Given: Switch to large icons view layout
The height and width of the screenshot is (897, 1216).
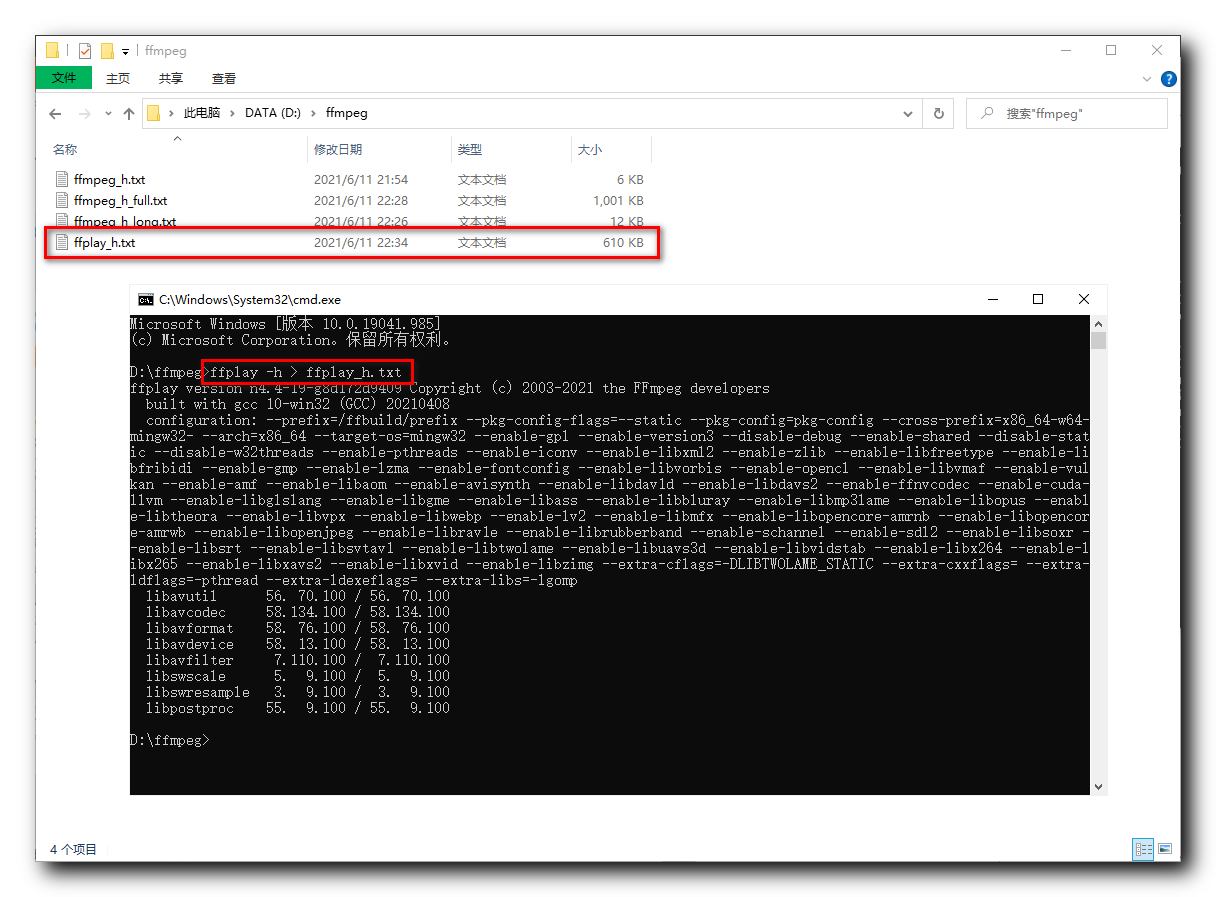Looking at the screenshot, I should [1164, 850].
